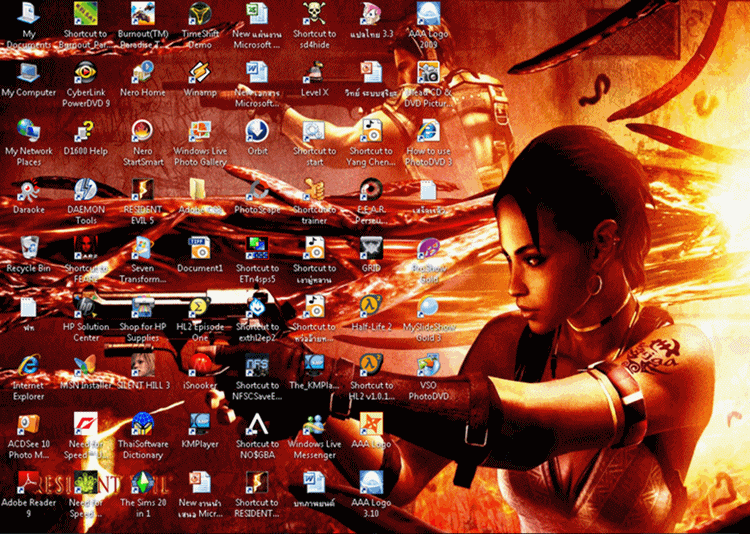
Task: Open the Adobe folder icon beside RESIDENT EVIL 5
Action: [x=200, y=189]
